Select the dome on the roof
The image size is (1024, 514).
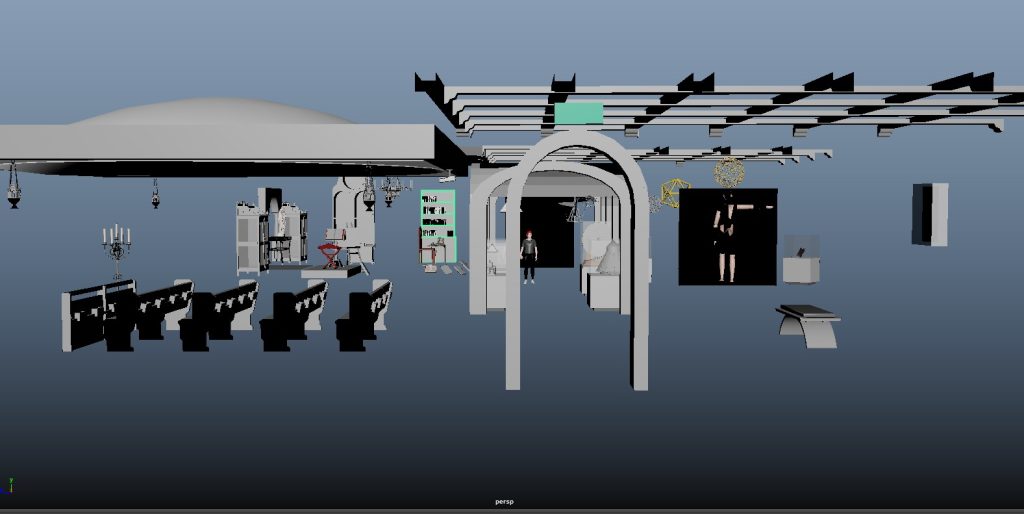coord(212,111)
